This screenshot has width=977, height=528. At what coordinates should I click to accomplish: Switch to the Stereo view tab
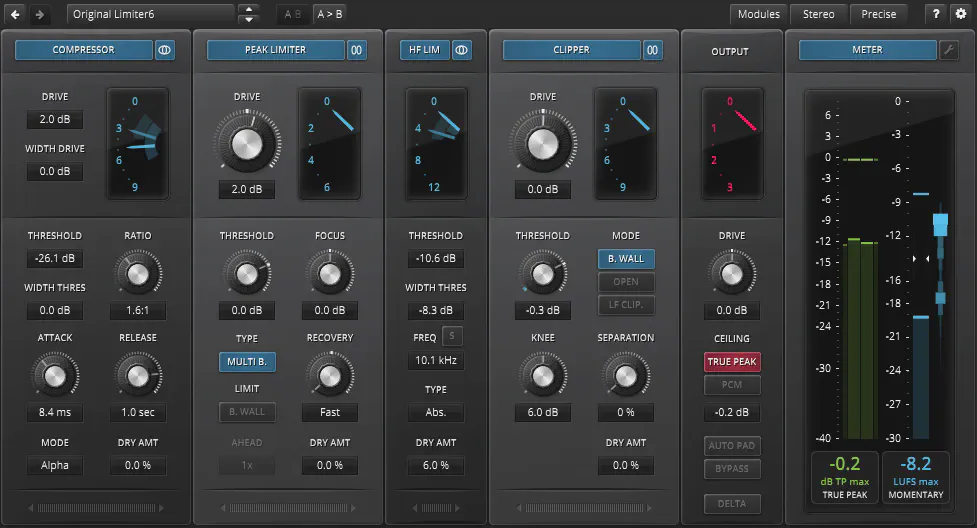[x=818, y=14]
